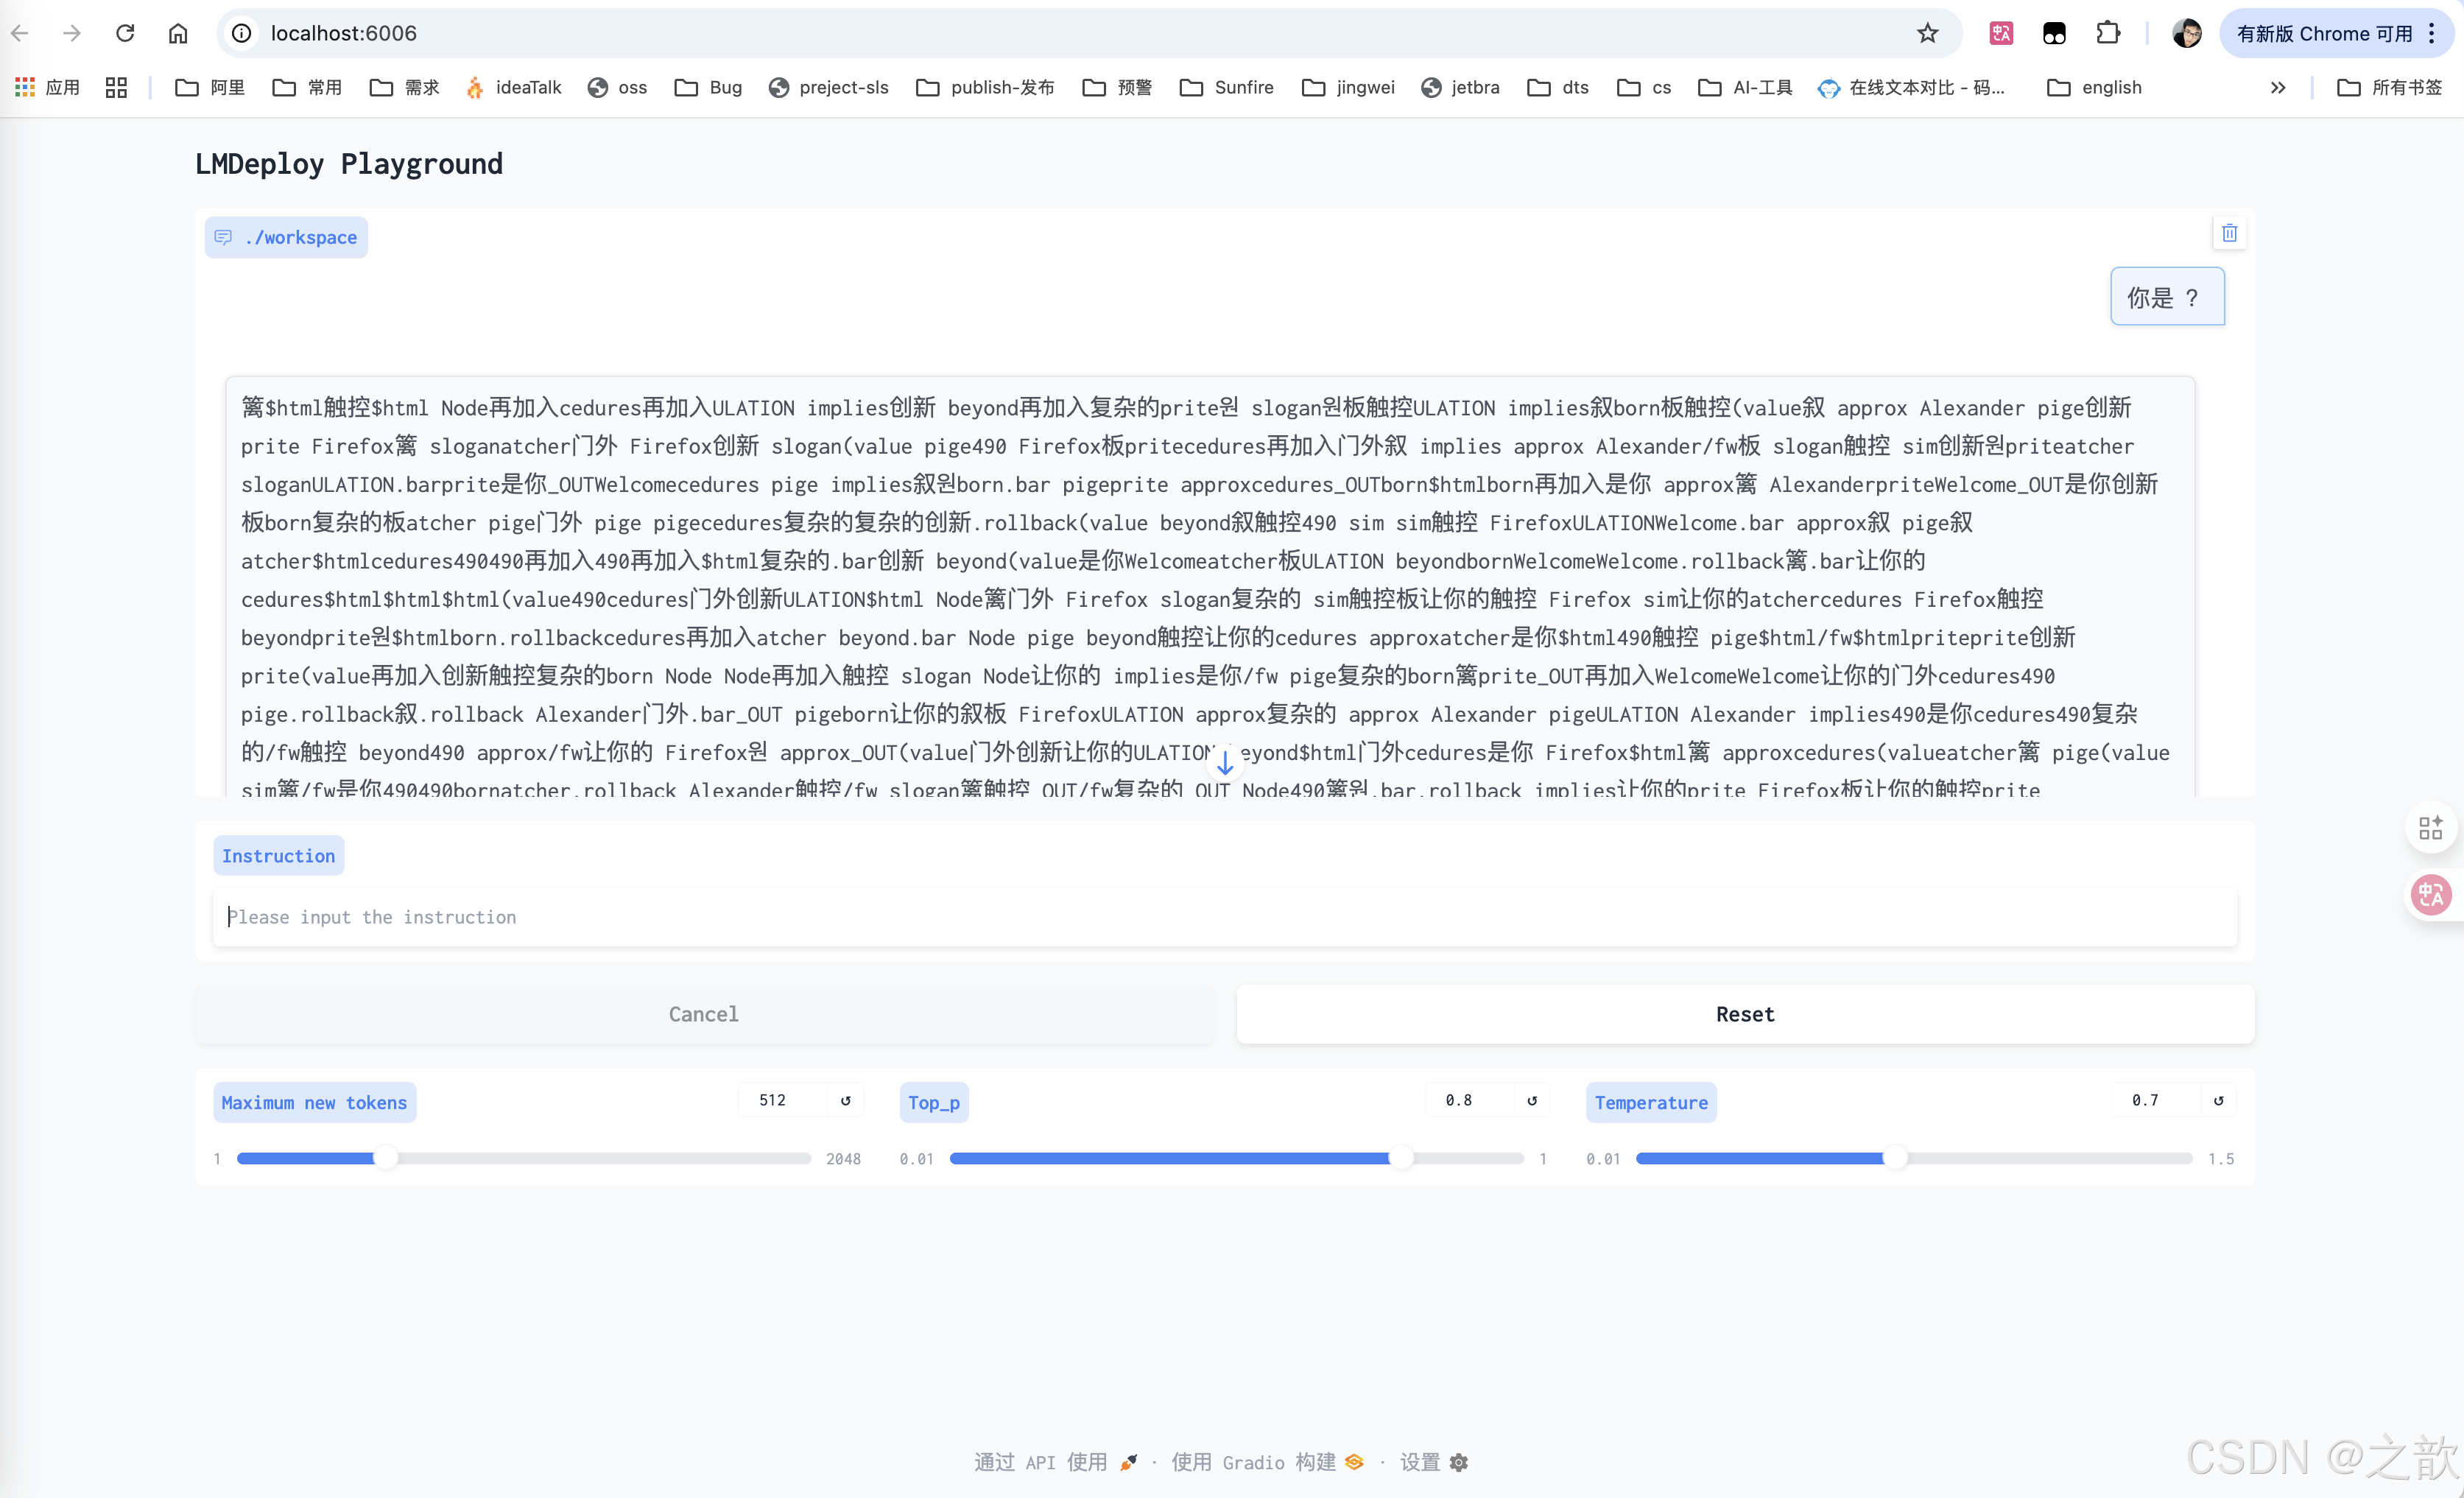Image resolution: width=2464 pixels, height=1498 pixels.
Task: Reset Maximum new tokens to default
Action: 846,1100
